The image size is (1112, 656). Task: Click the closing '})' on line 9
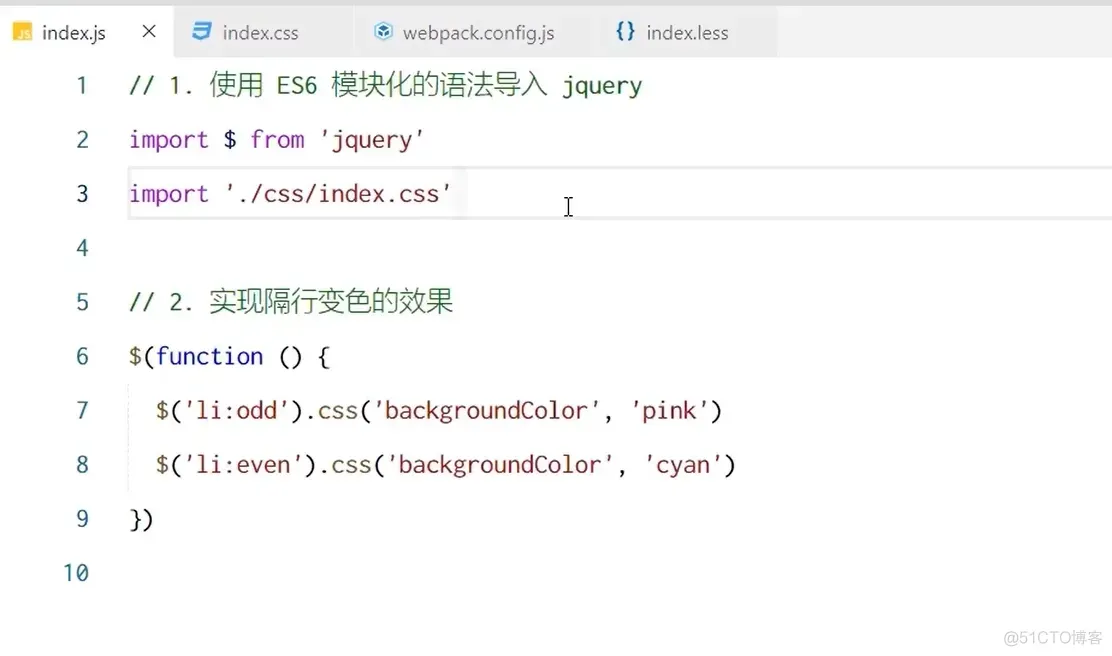click(141, 519)
